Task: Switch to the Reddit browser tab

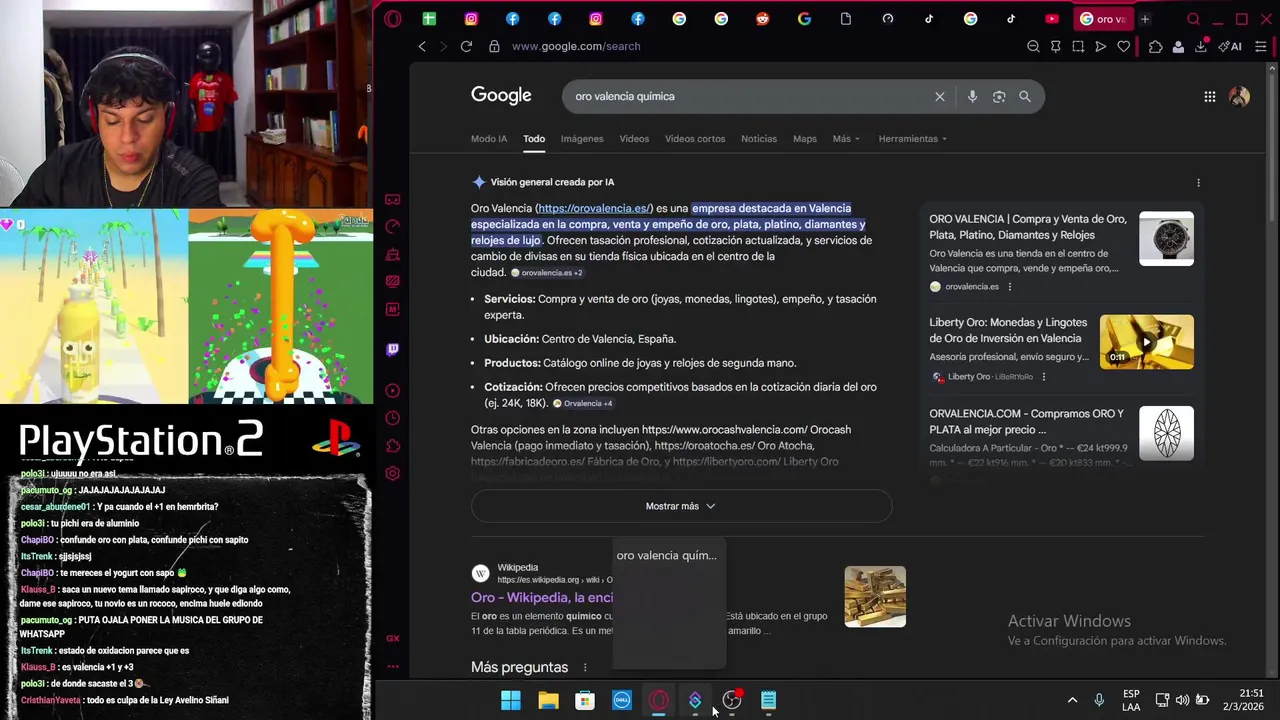Action: pos(763,19)
